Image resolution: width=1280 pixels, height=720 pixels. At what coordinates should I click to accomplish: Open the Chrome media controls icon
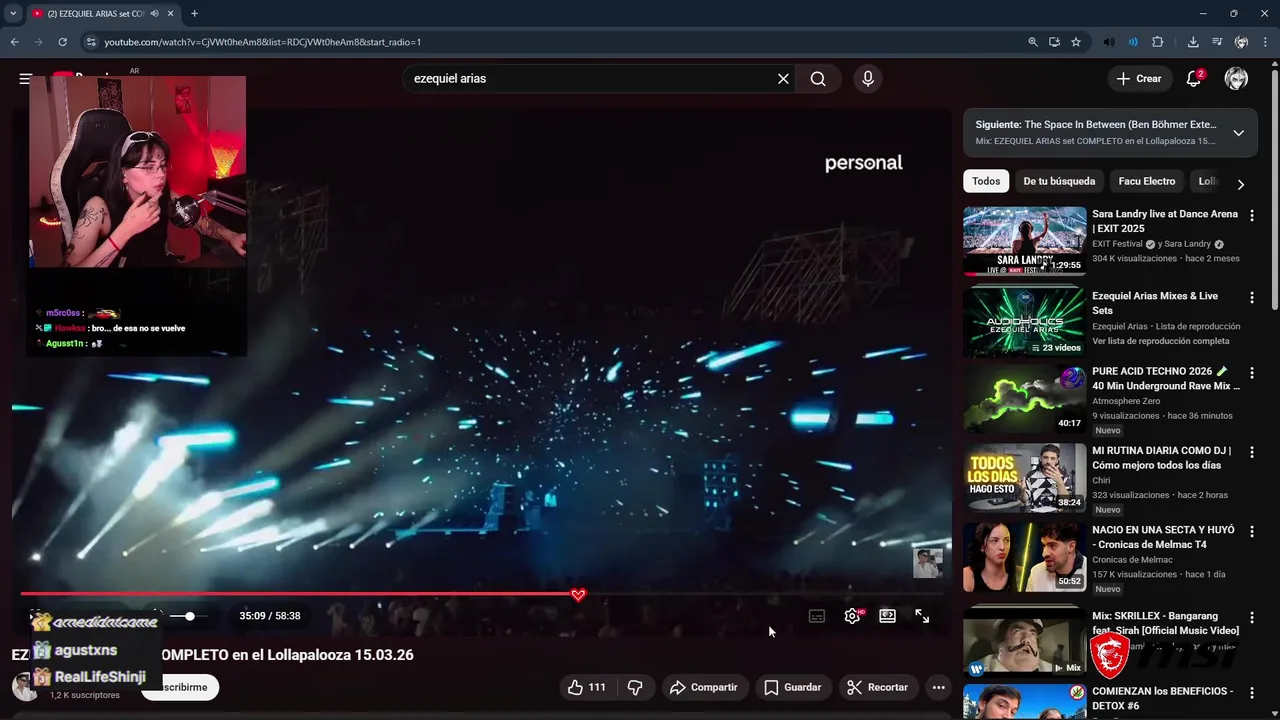pyautogui.click(x=1217, y=42)
